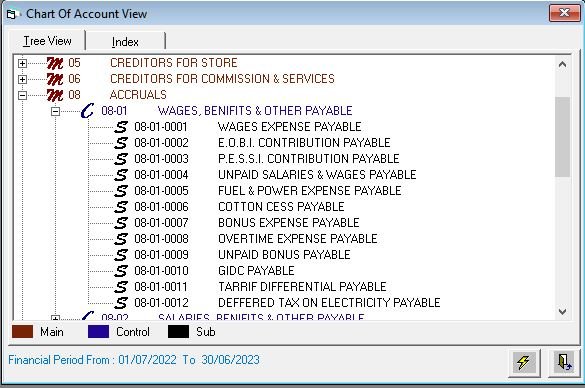Screen dimensions: 585x388
Task: Click the Control legend label
Action: coord(133,332)
